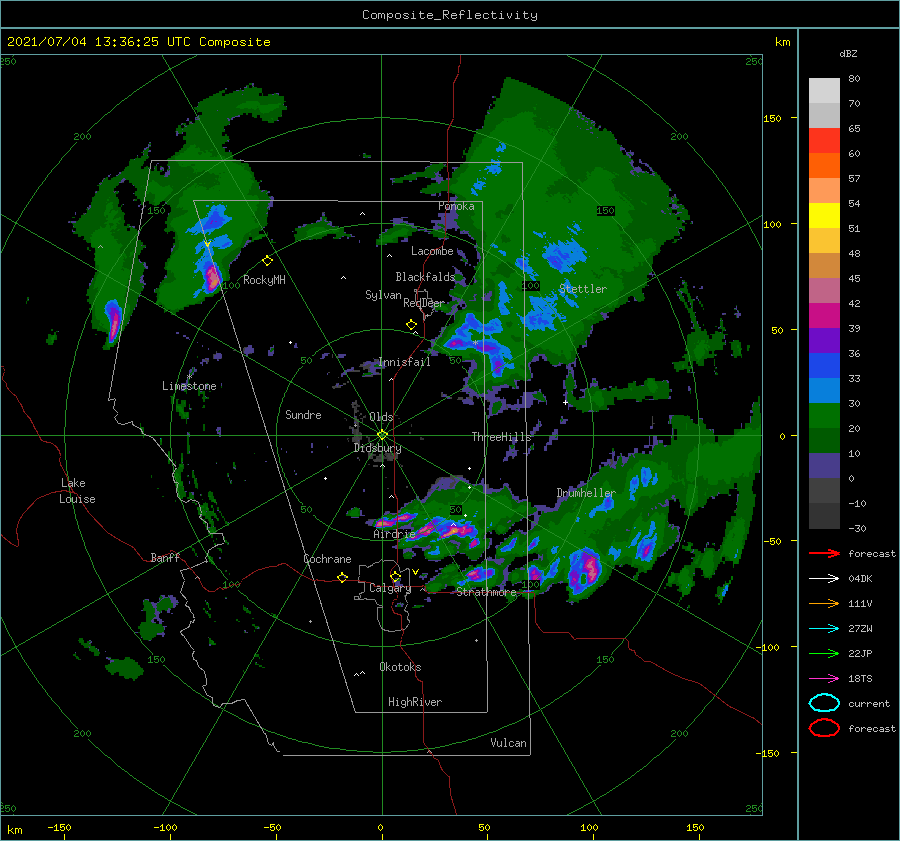Click the yellow diamond marker below RedDeer
This screenshot has height=841, width=900.
pyautogui.click(x=412, y=325)
